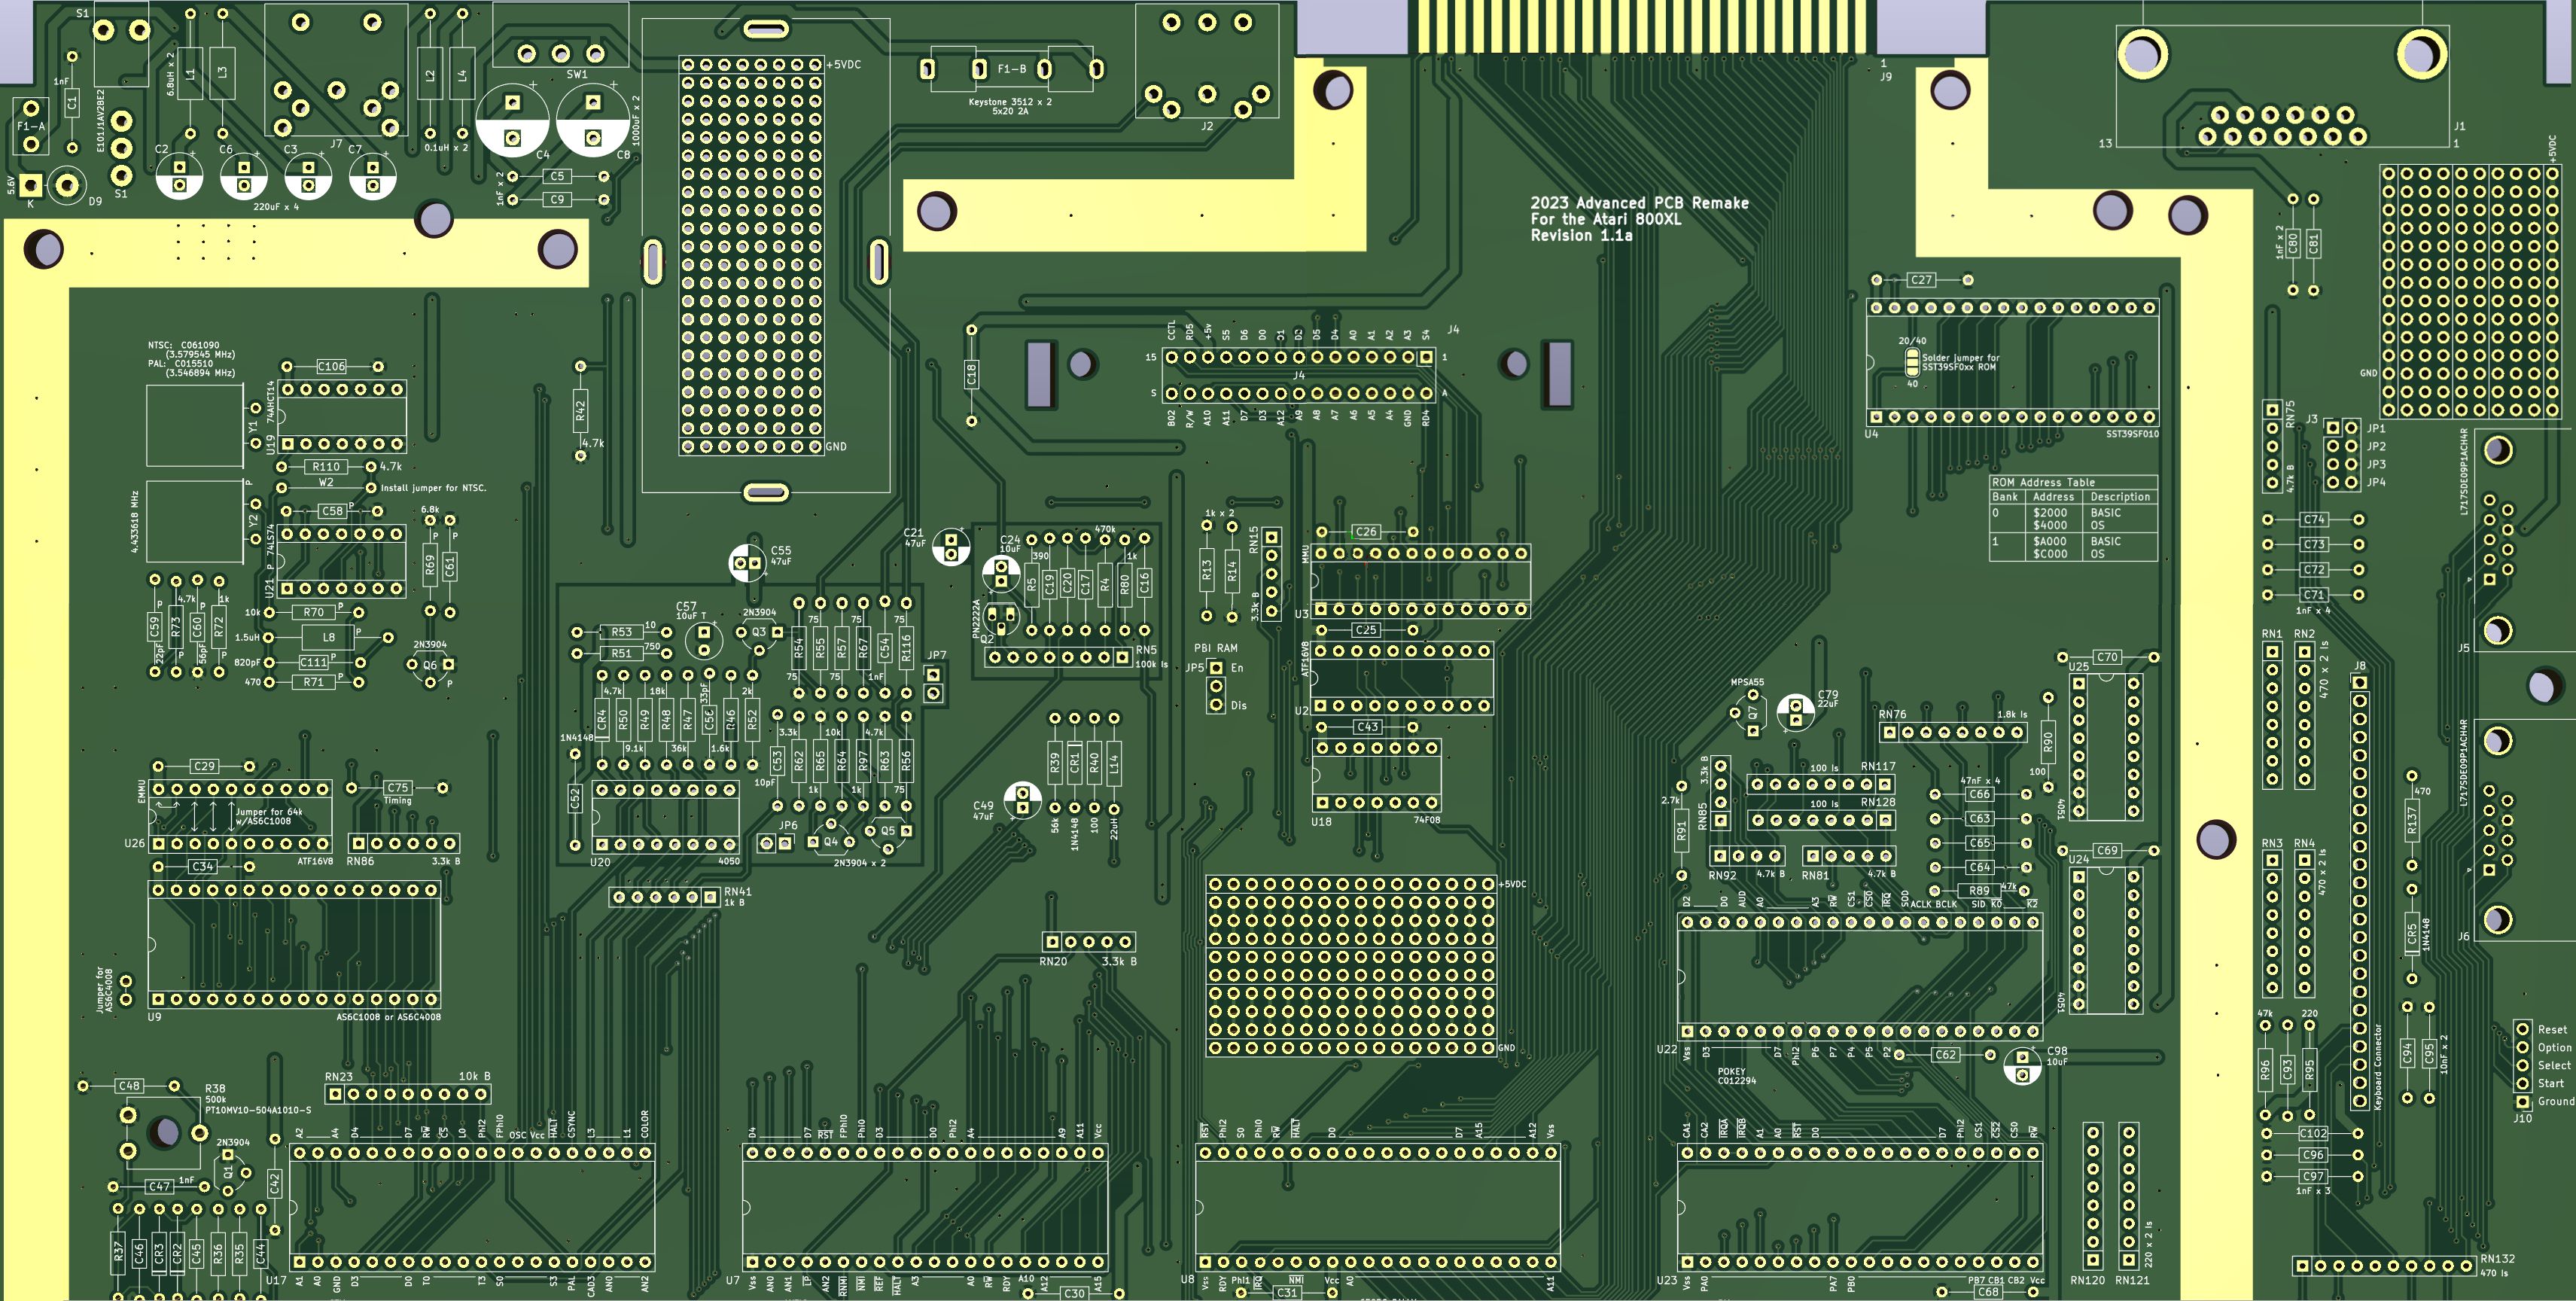This screenshot has height=1301, width=2576.
Task: Click the C98 10uF capacitor
Action: [x=2022, y=1065]
